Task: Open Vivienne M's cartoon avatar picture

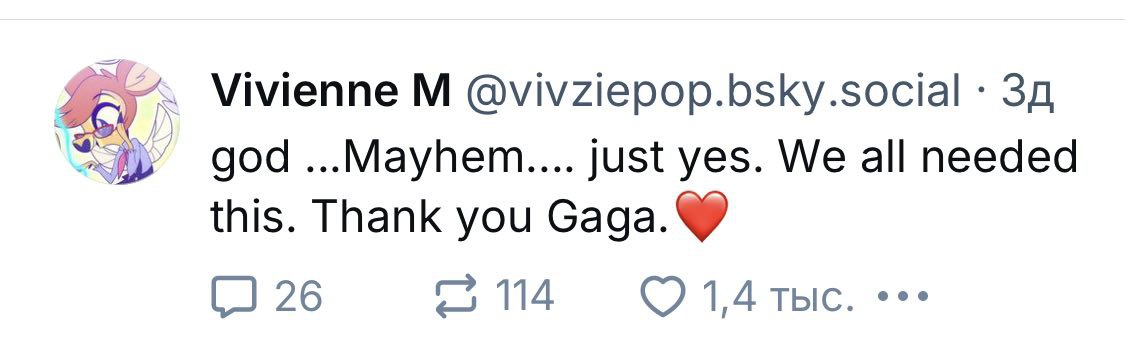Action: point(117,122)
